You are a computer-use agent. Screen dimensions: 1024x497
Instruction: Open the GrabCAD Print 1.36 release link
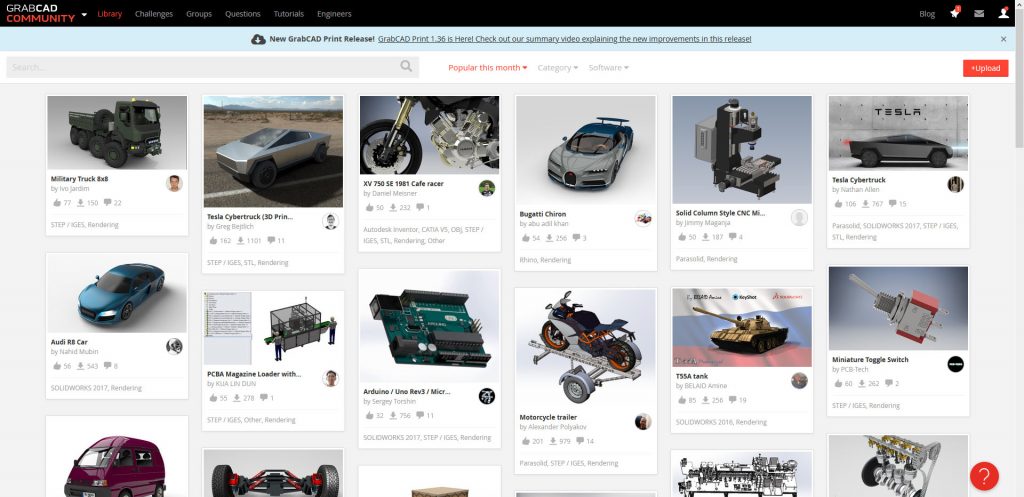[564, 39]
